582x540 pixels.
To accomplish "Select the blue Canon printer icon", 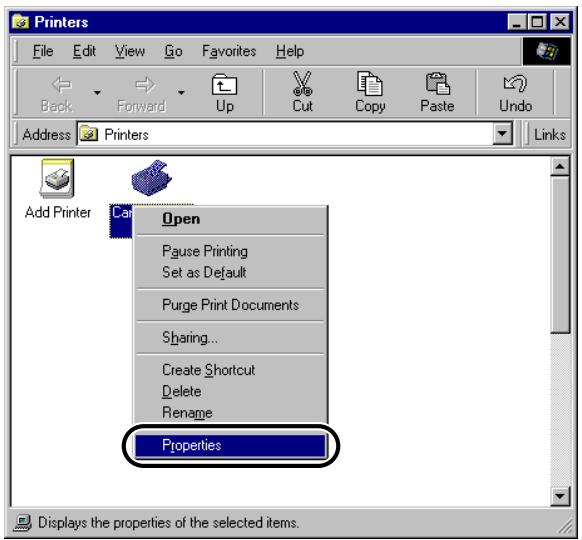I will [152, 178].
